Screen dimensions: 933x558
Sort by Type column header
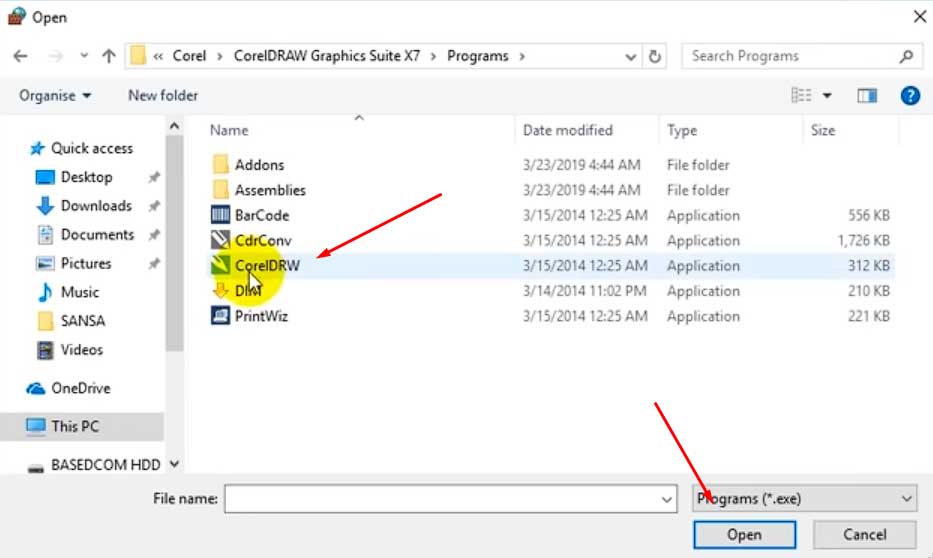coord(682,130)
